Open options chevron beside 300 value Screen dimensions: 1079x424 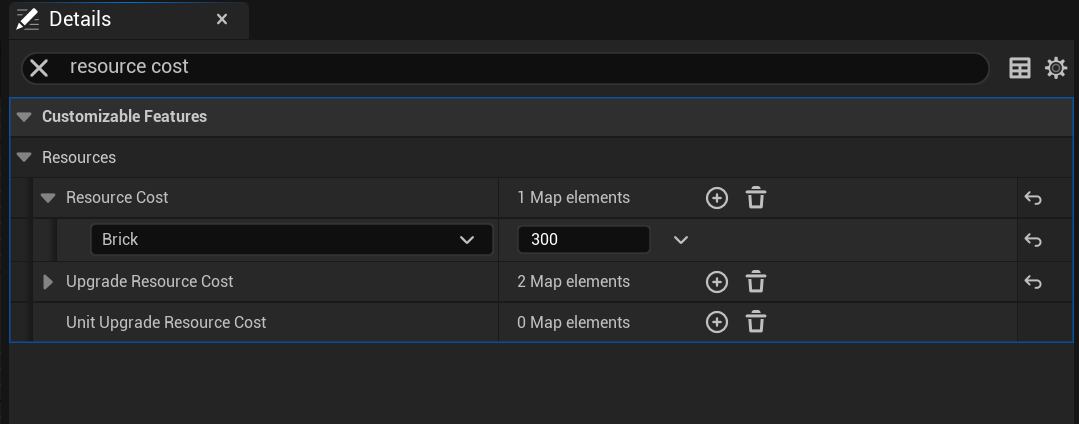pos(681,240)
